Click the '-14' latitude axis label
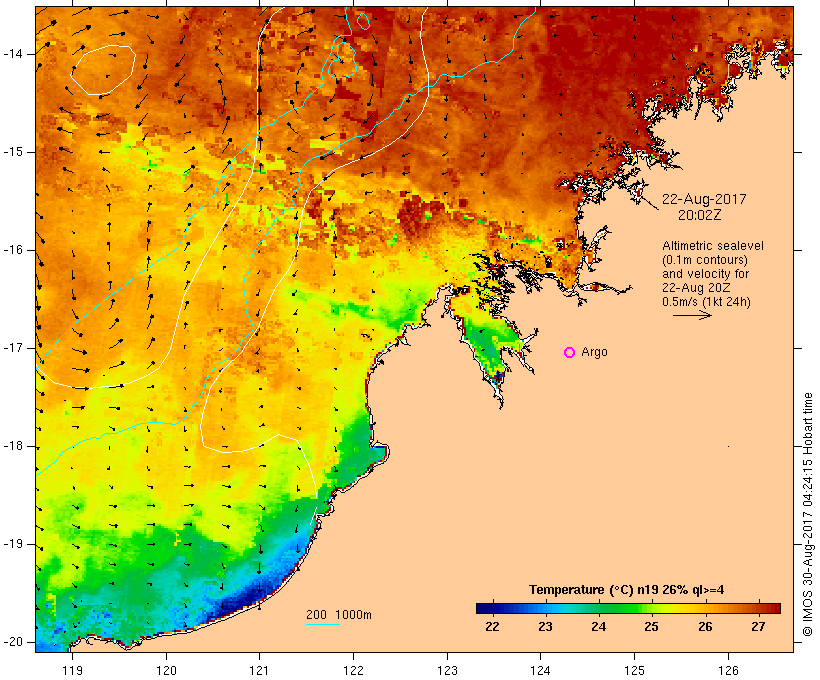 (x=13, y=54)
